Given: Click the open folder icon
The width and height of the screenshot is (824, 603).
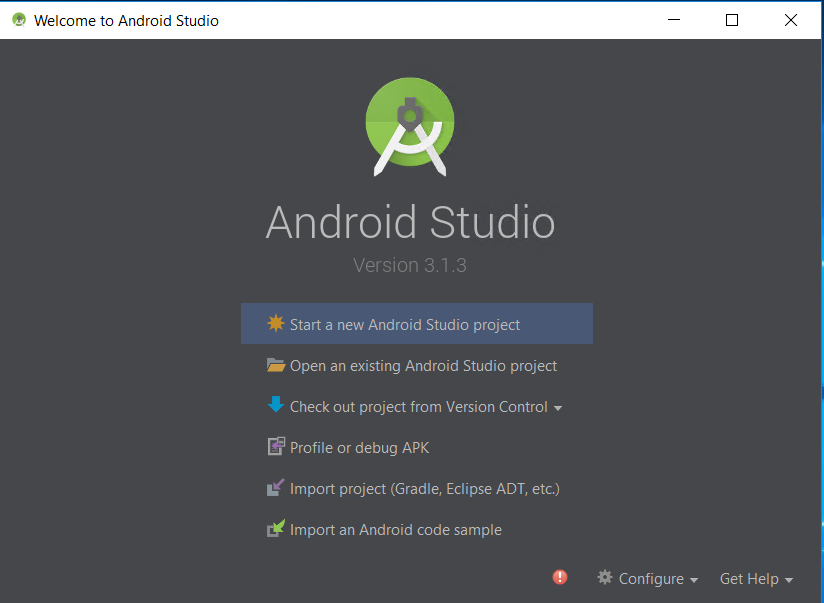Looking at the screenshot, I should 276,365.
